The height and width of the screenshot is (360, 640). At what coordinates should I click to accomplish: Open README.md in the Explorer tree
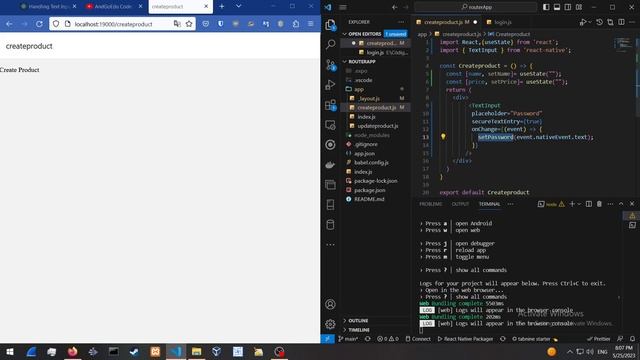369,199
